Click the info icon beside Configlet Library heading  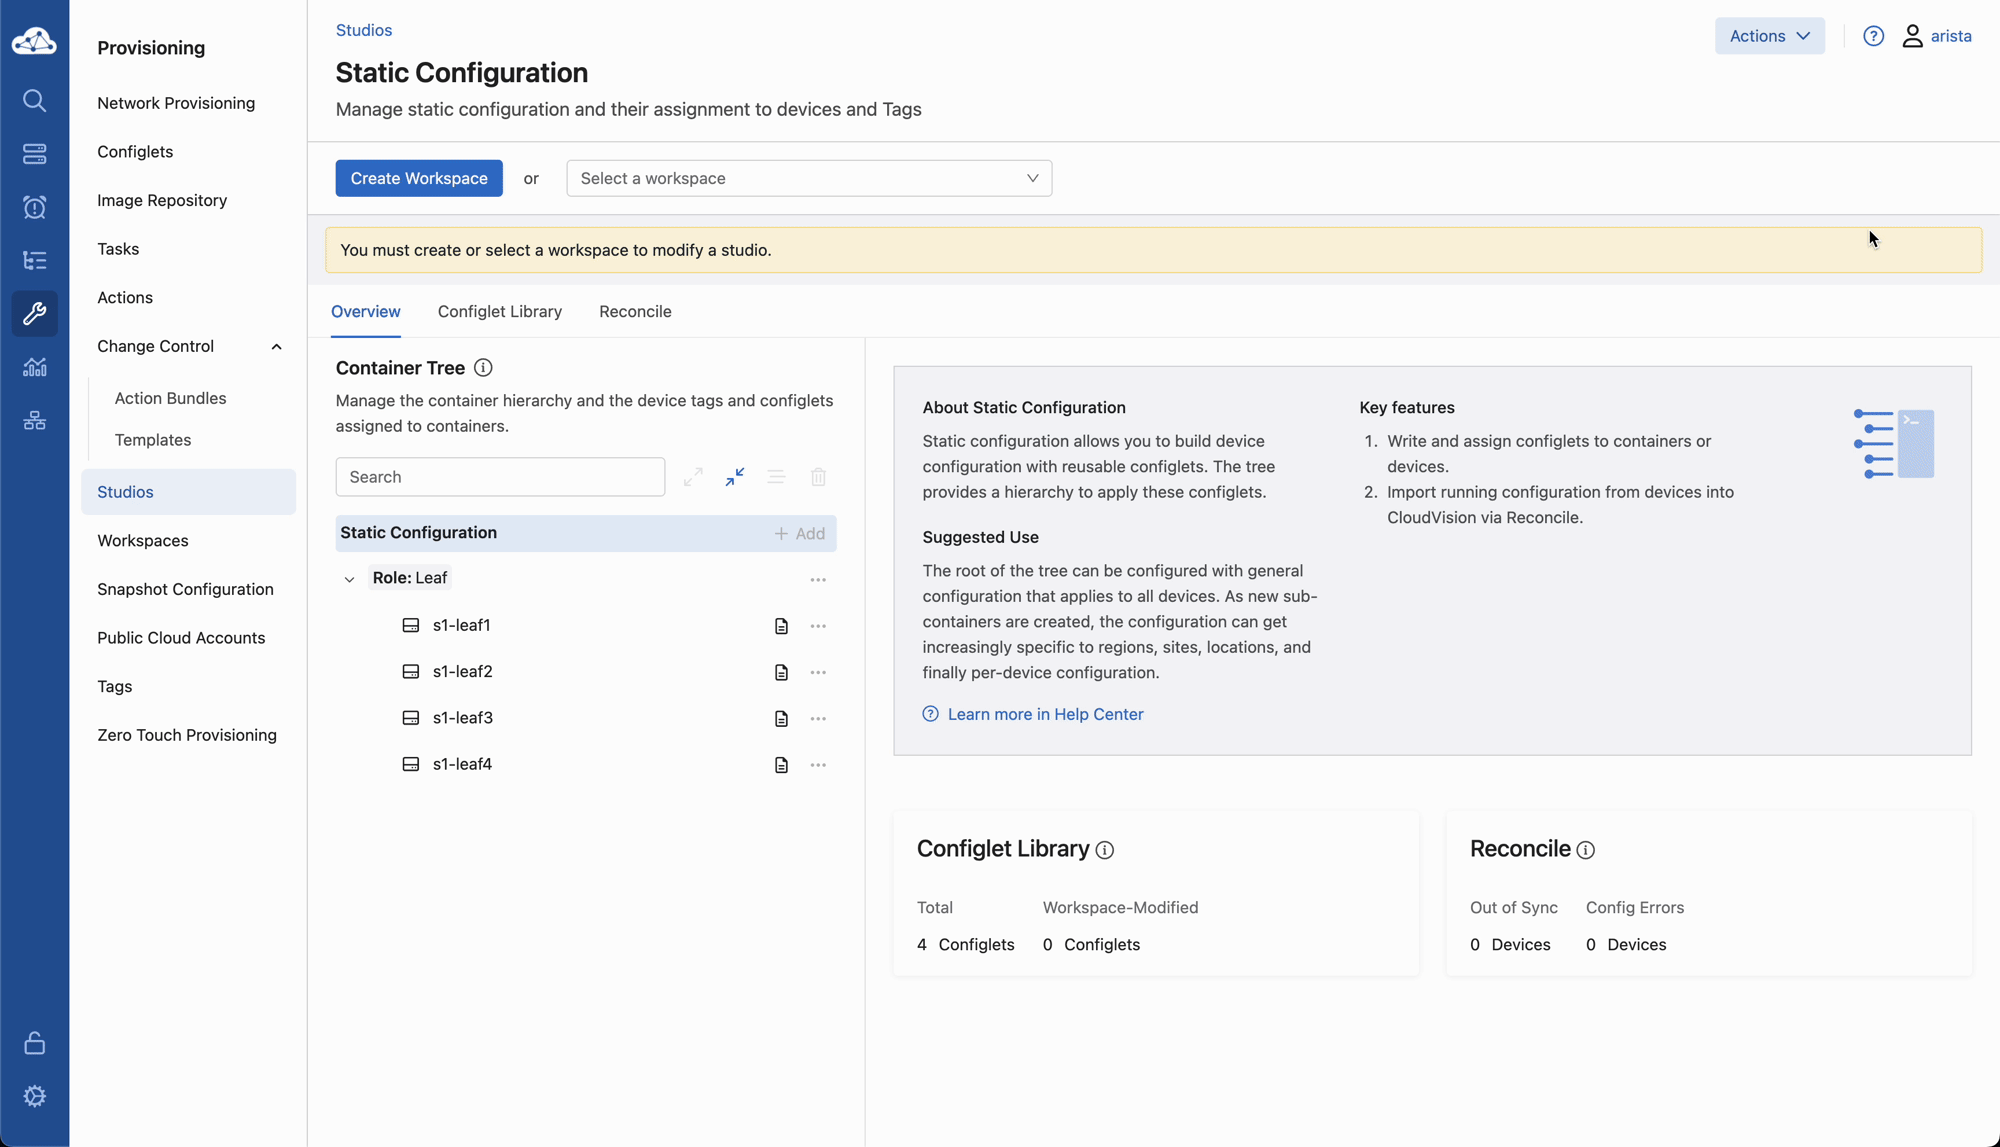tap(1104, 850)
